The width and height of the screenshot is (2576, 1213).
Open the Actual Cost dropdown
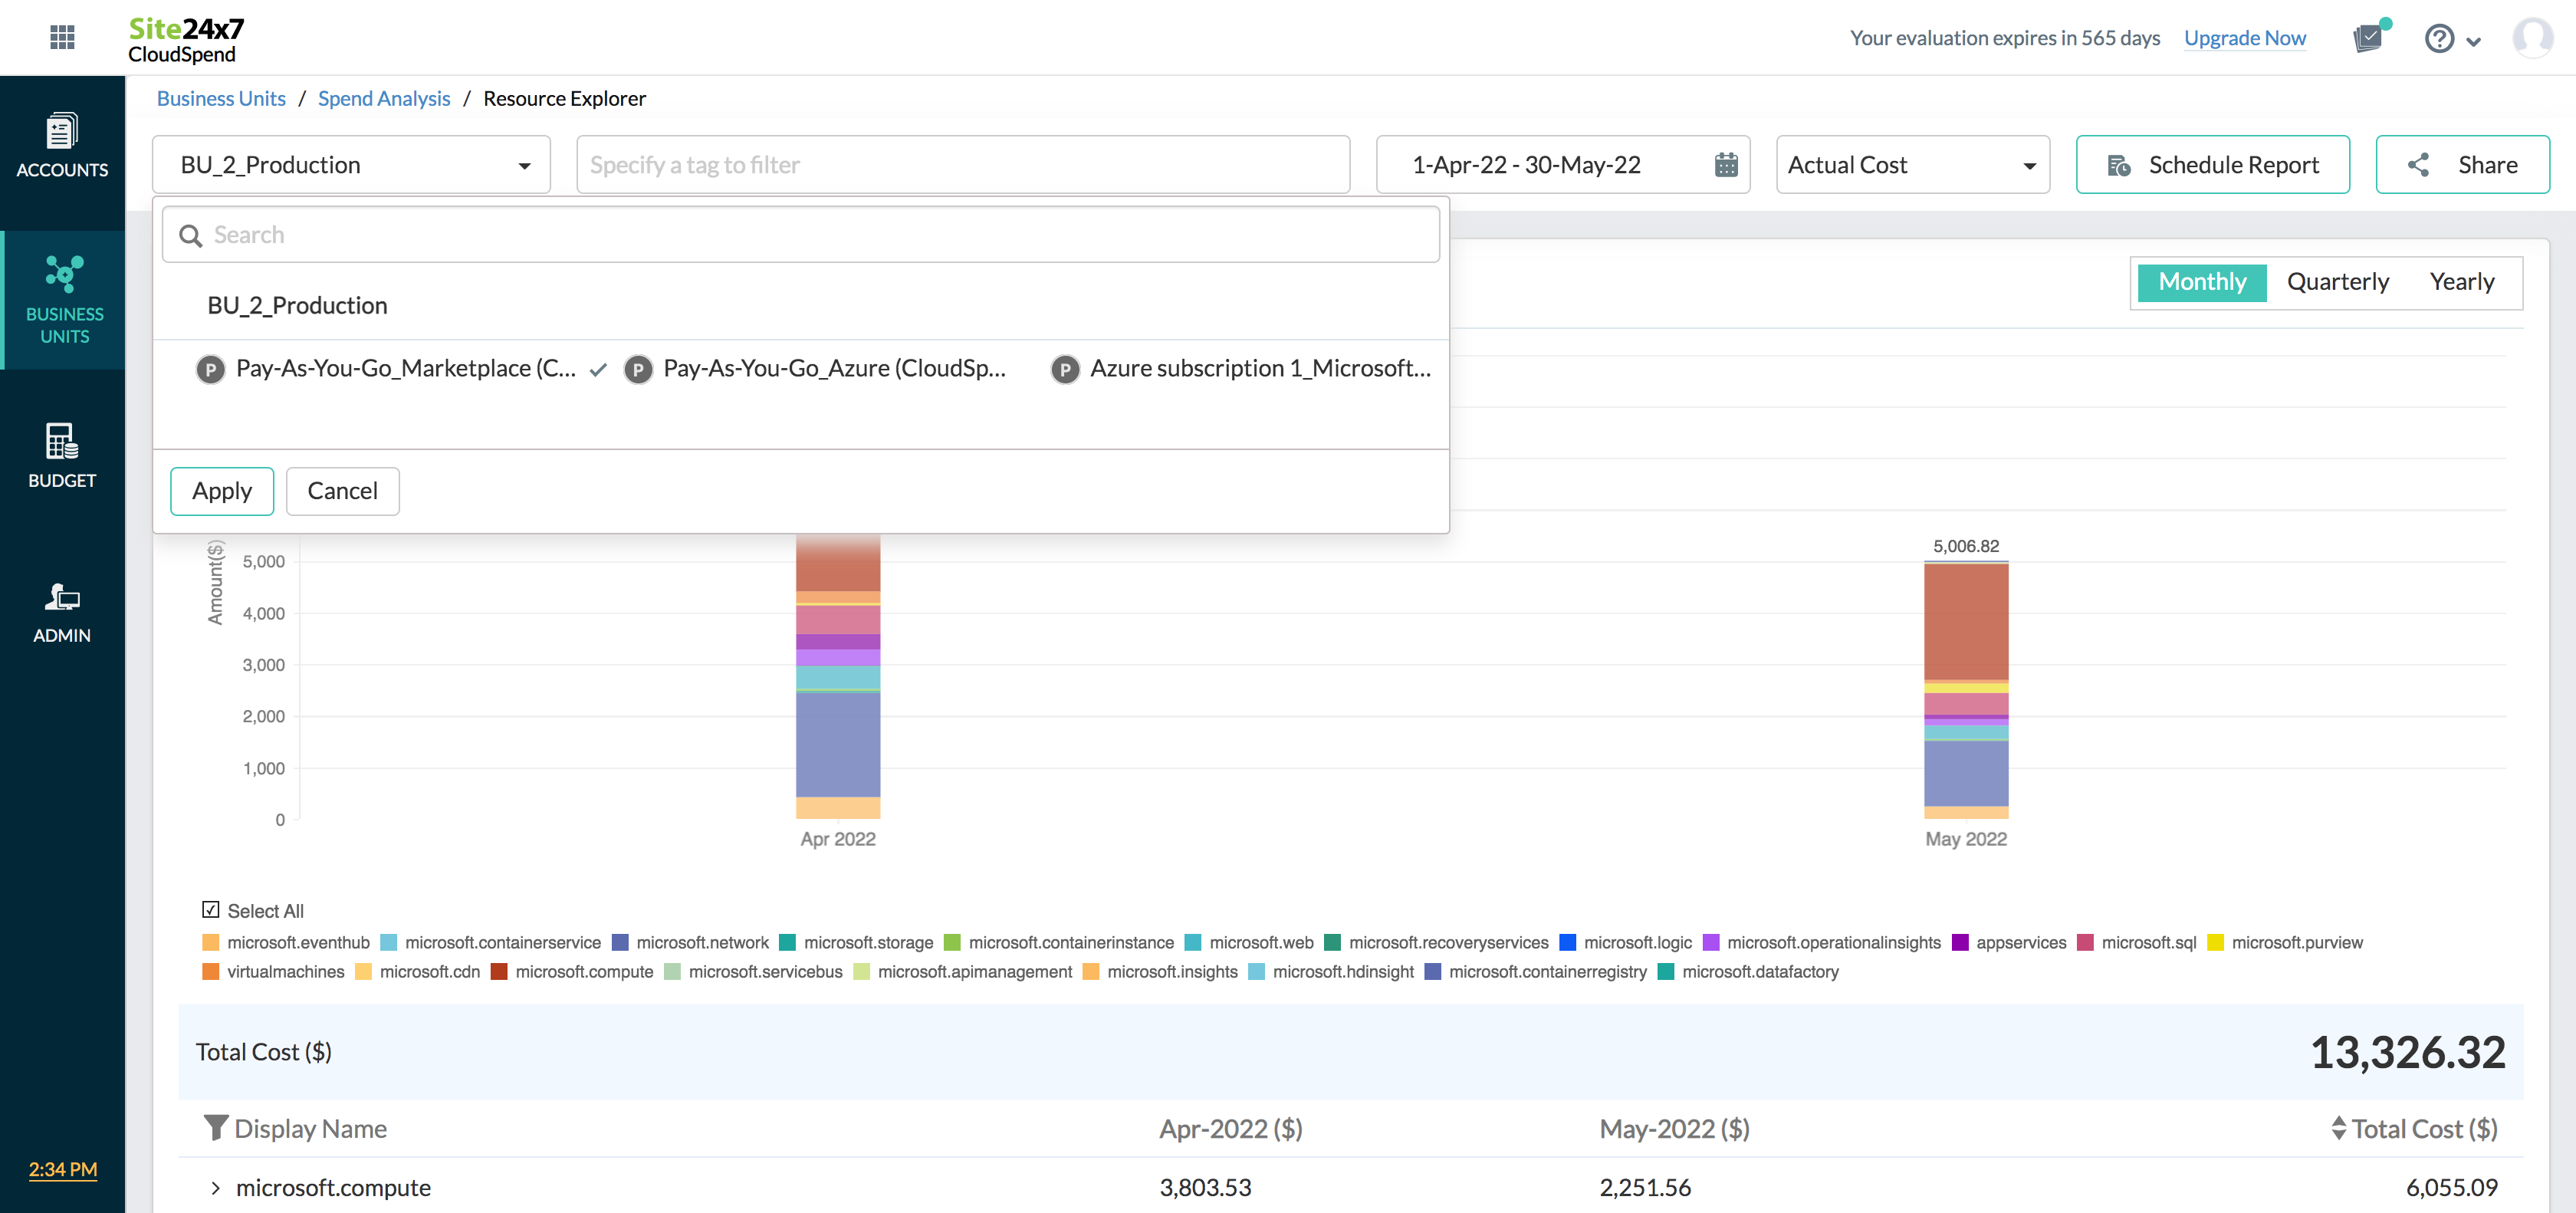1911,165
